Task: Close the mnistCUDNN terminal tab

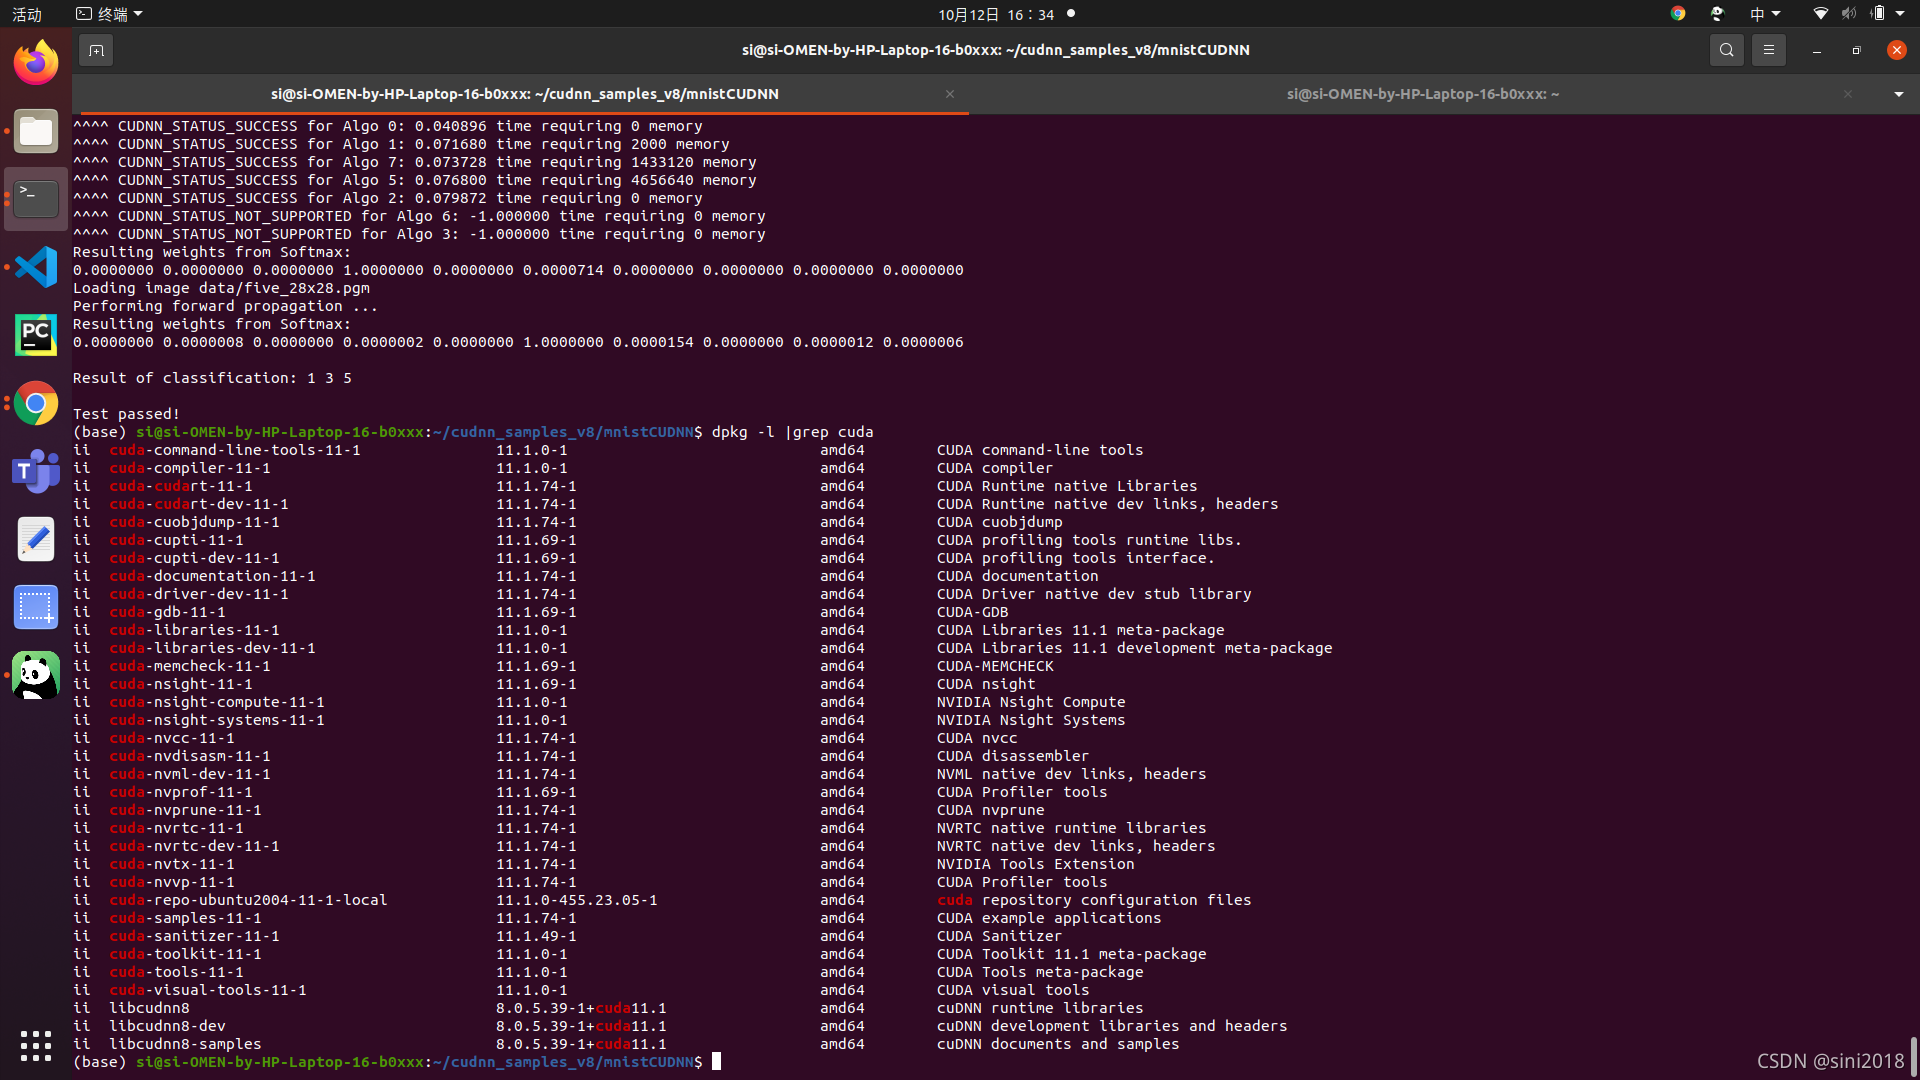Action: (x=950, y=94)
